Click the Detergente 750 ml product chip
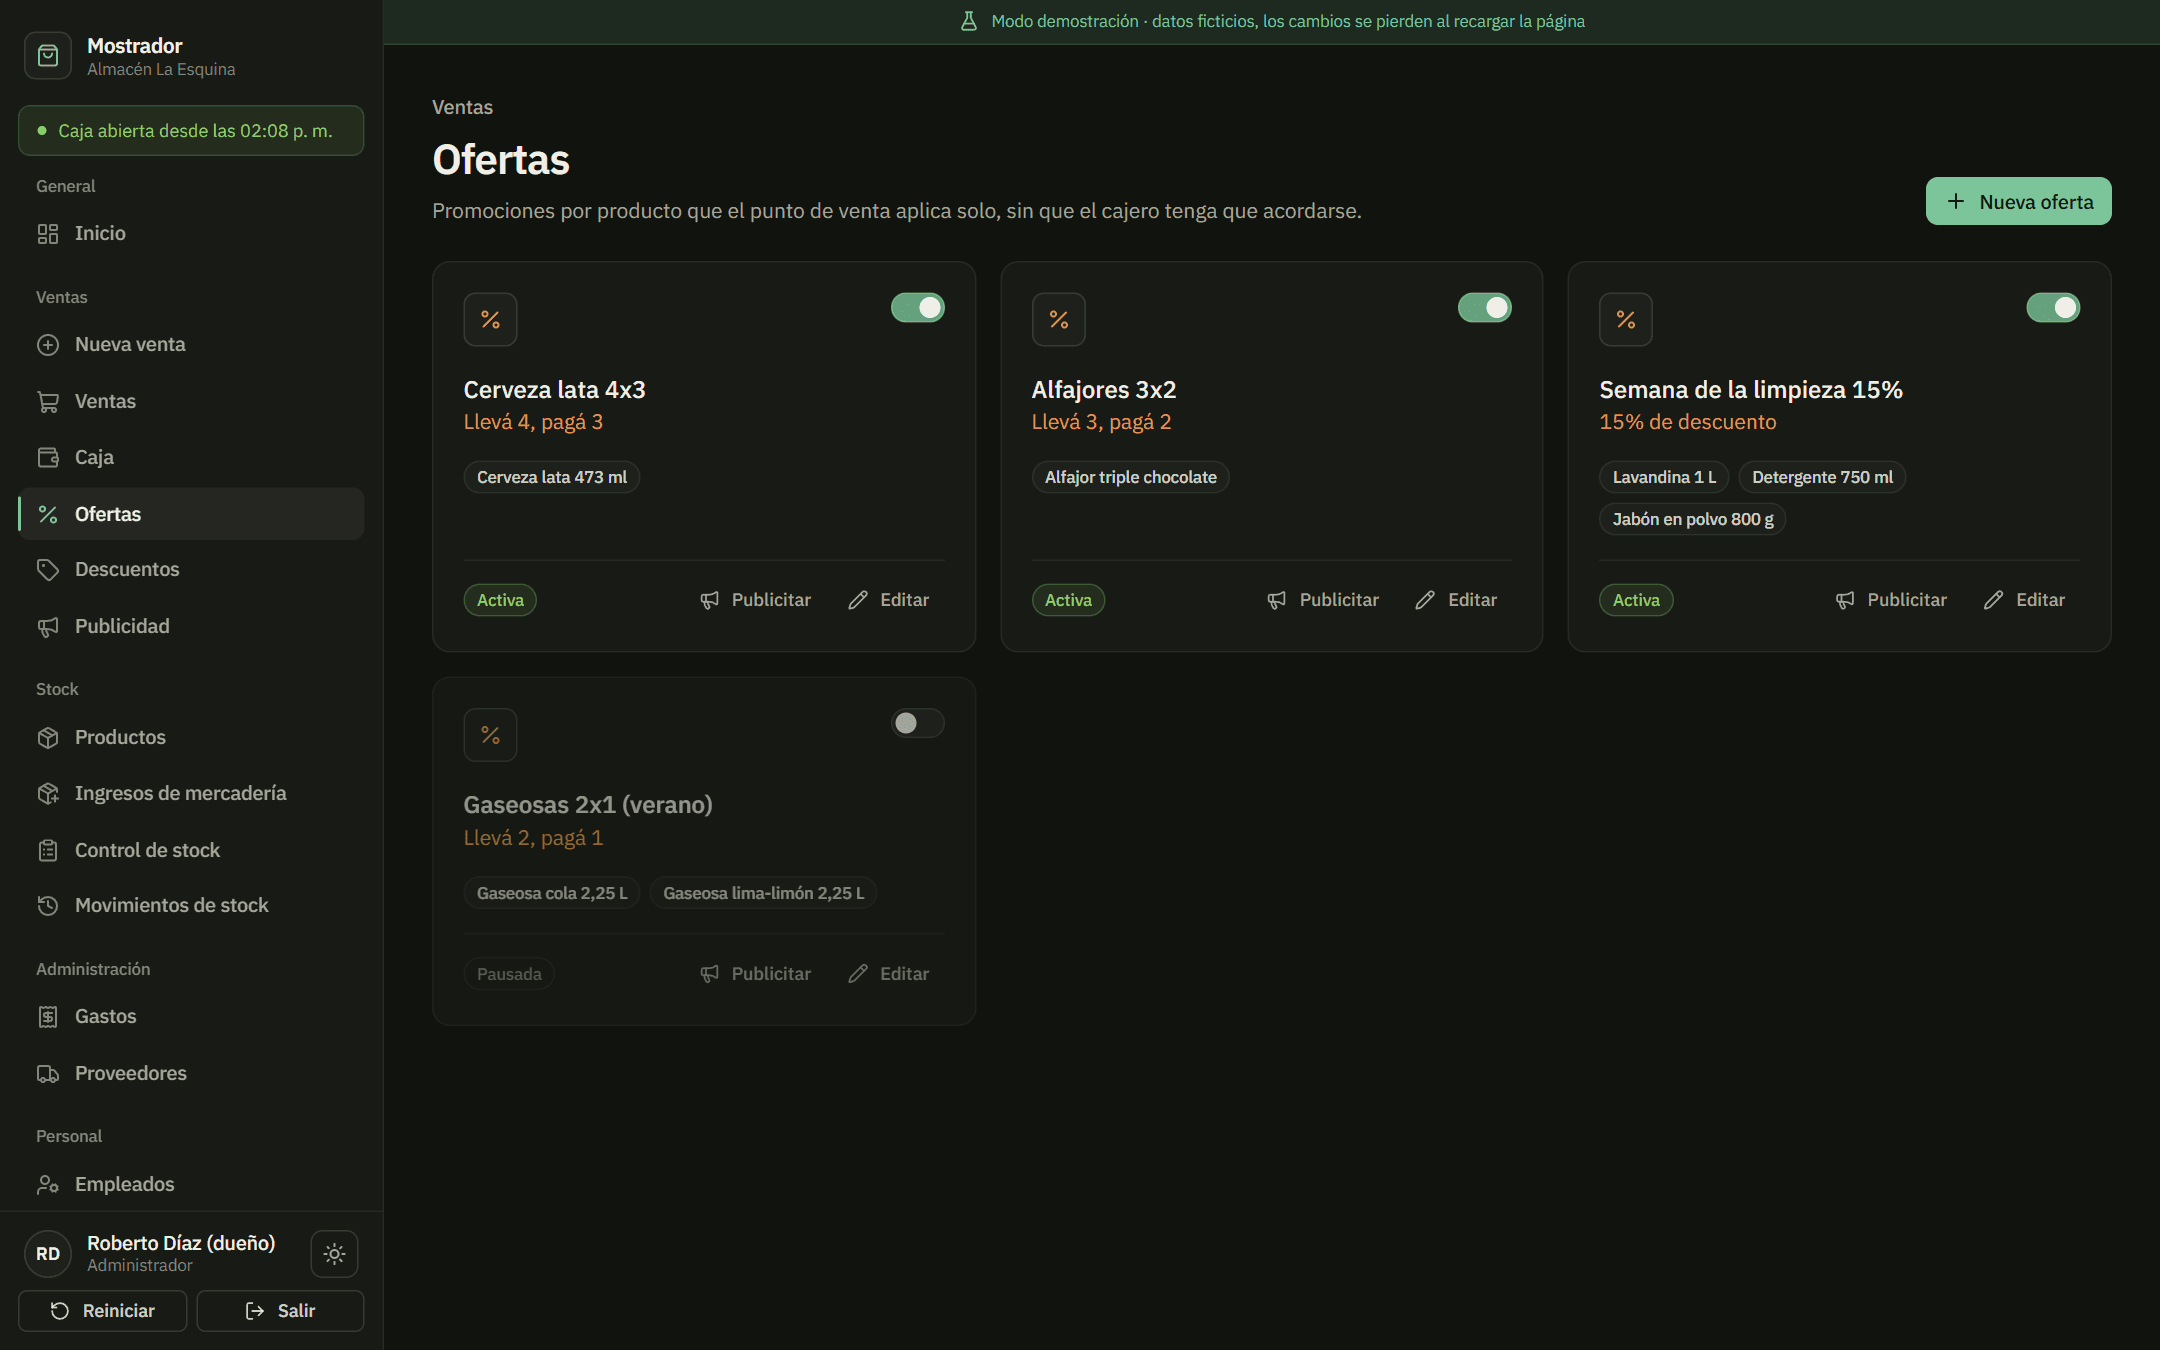Viewport: 2160px width, 1350px height. (x=1822, y=477)
